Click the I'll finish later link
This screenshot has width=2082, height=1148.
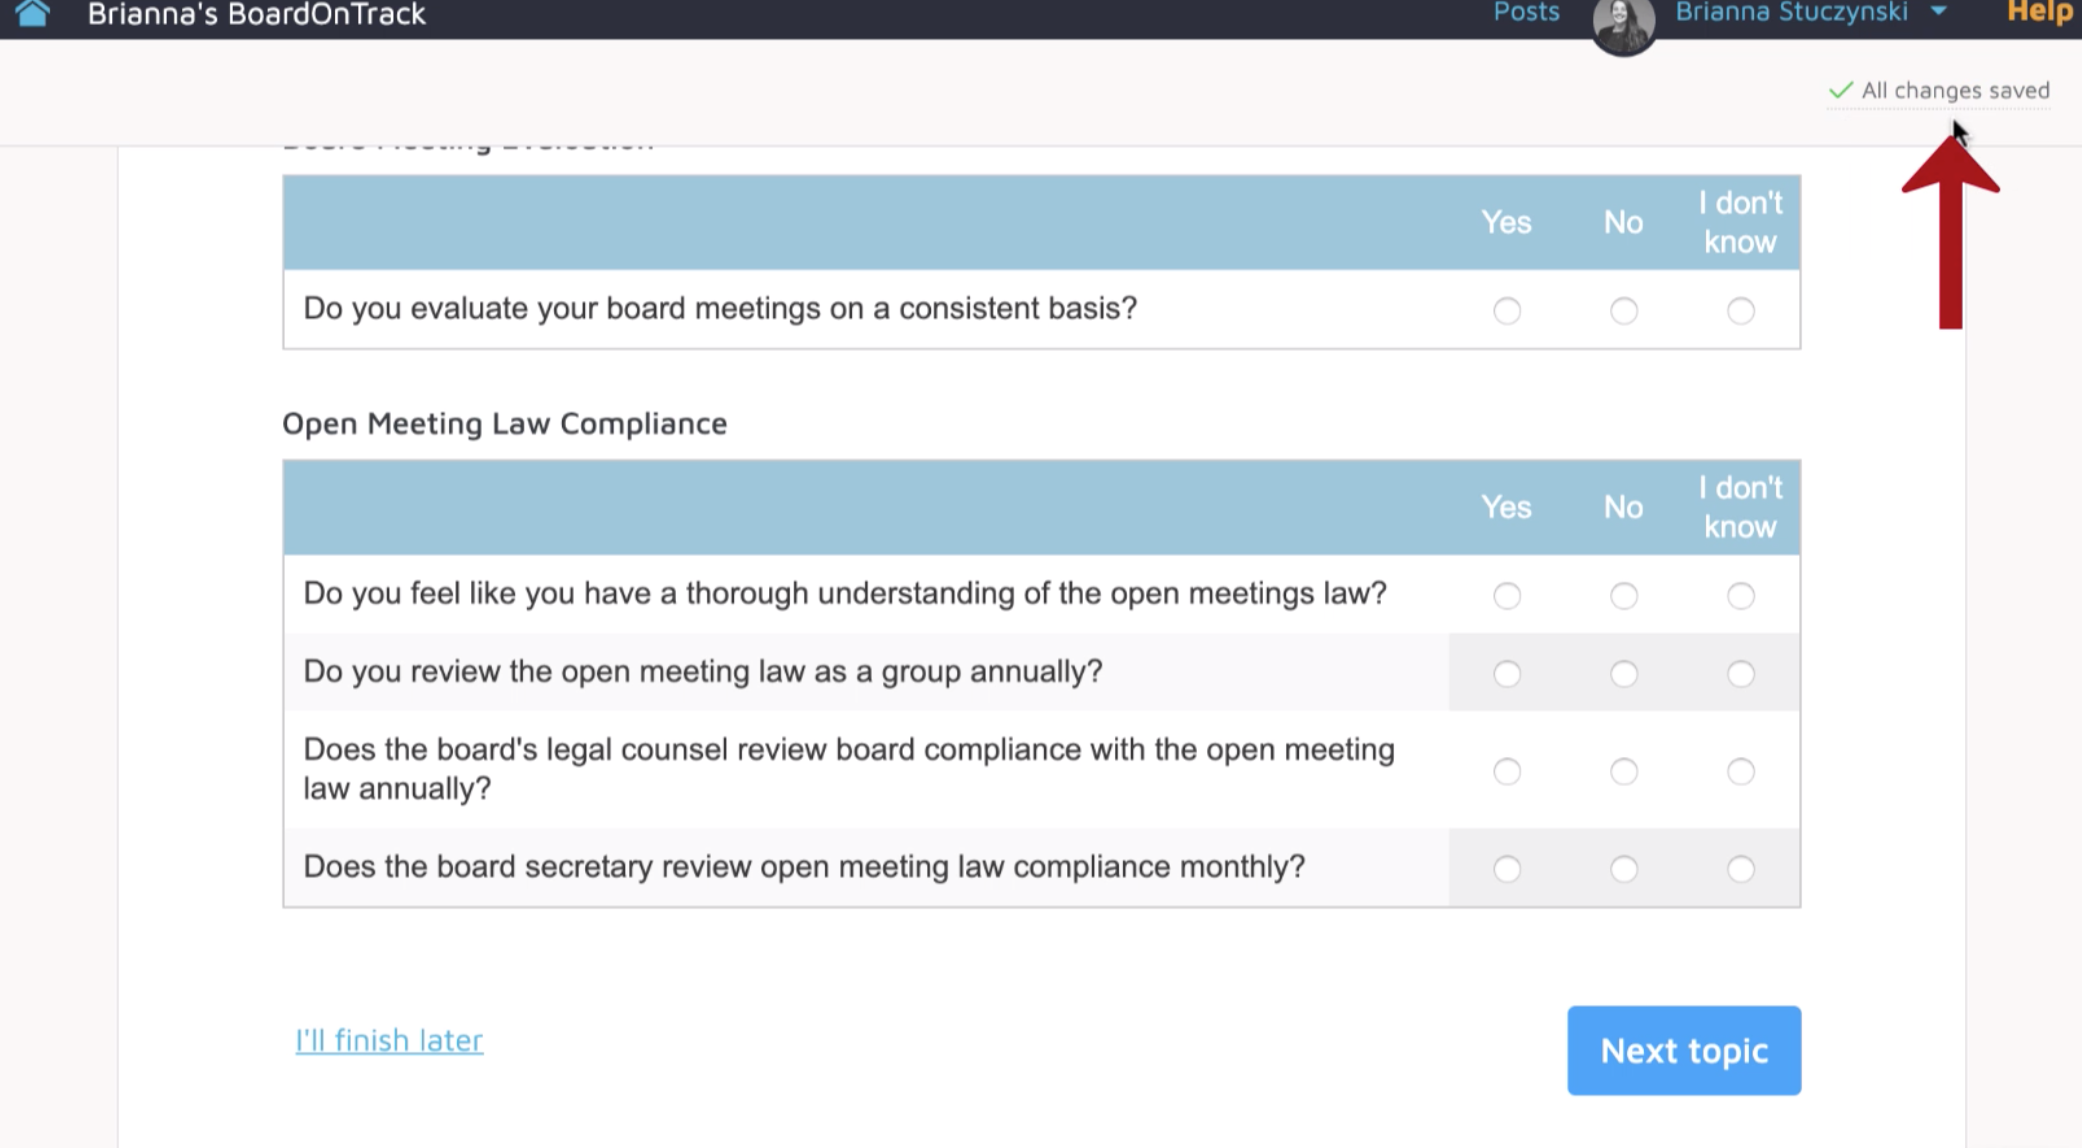click(389, 1040)
